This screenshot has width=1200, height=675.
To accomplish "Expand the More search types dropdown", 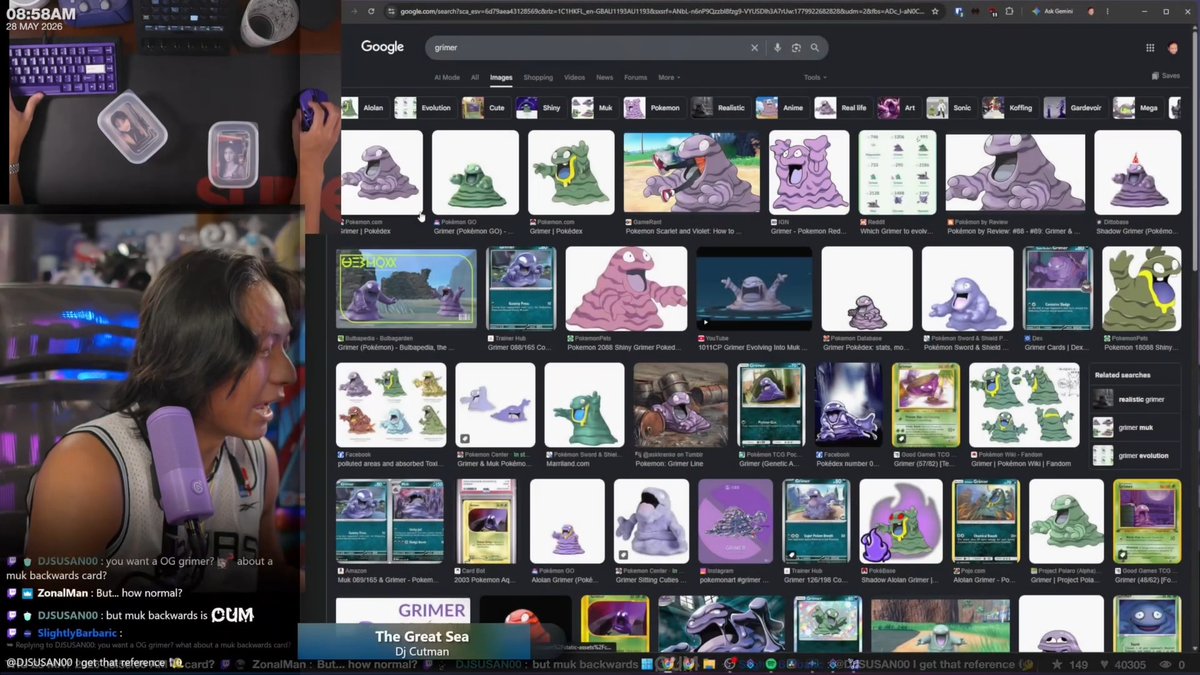I will [669, 77].
